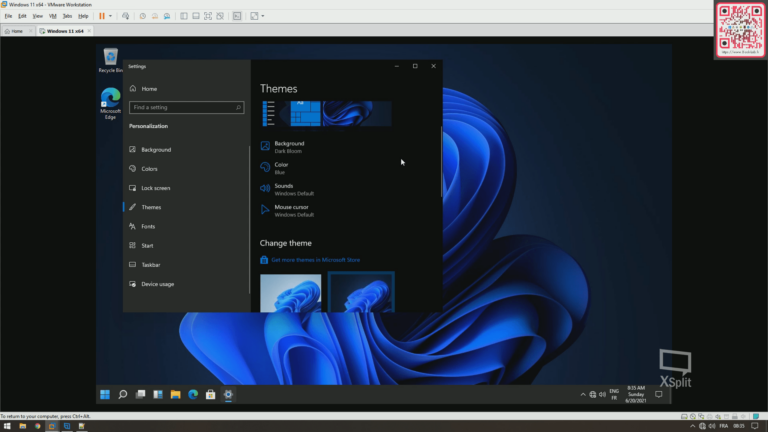Open Microsoft Store on guest taskbar
Screen dimensions: 768x432
point(211,394)
